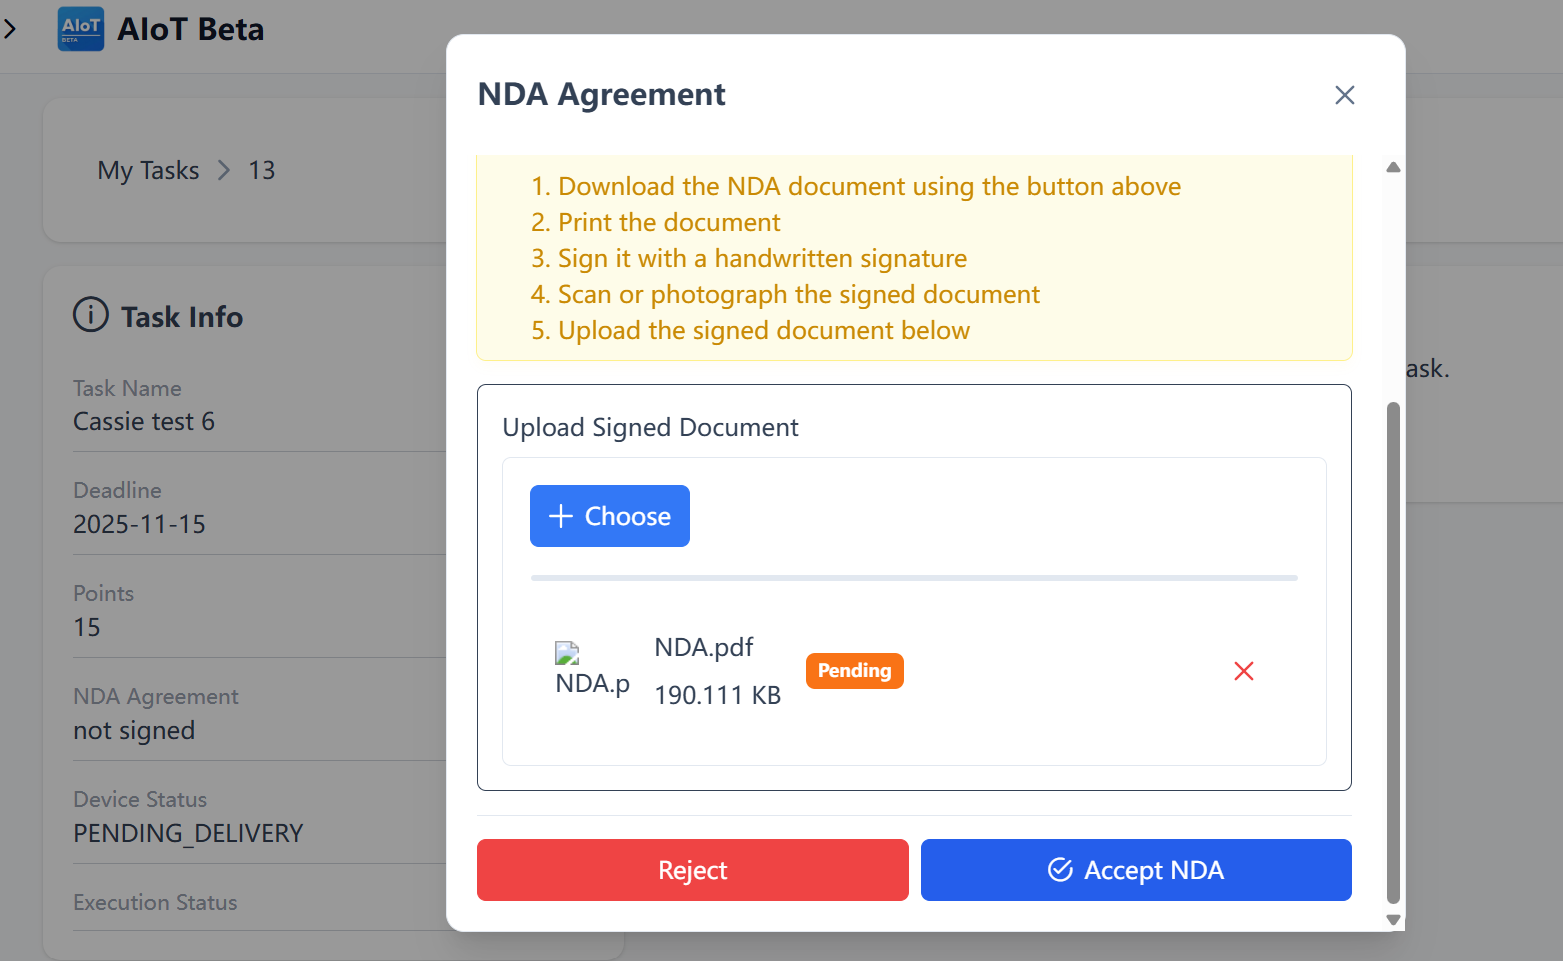The height and width of the screenshot is (961, 1563).
Task: Click the AIoT Beta logo icon
Action: point(81,29)
